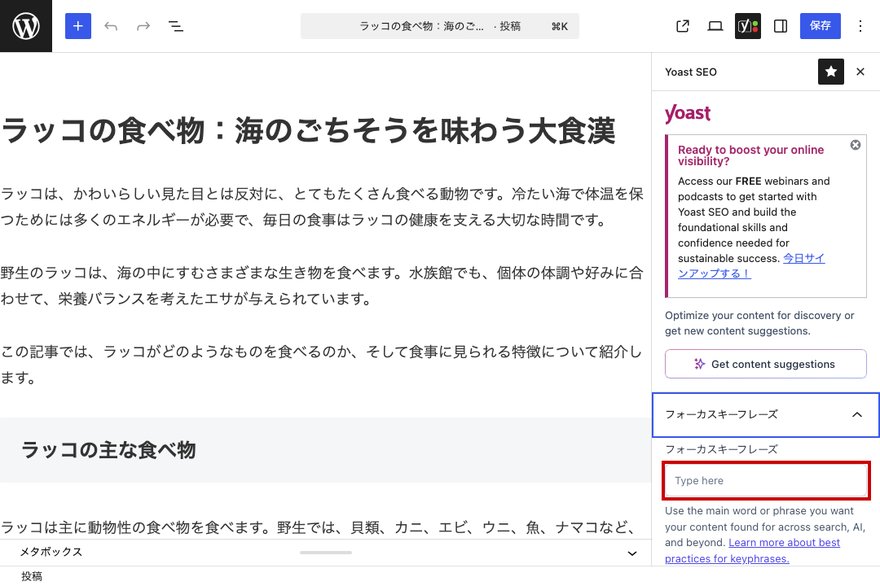
Task: Click the Yoast logo in sidebar
Action: [x=688, y=113]
